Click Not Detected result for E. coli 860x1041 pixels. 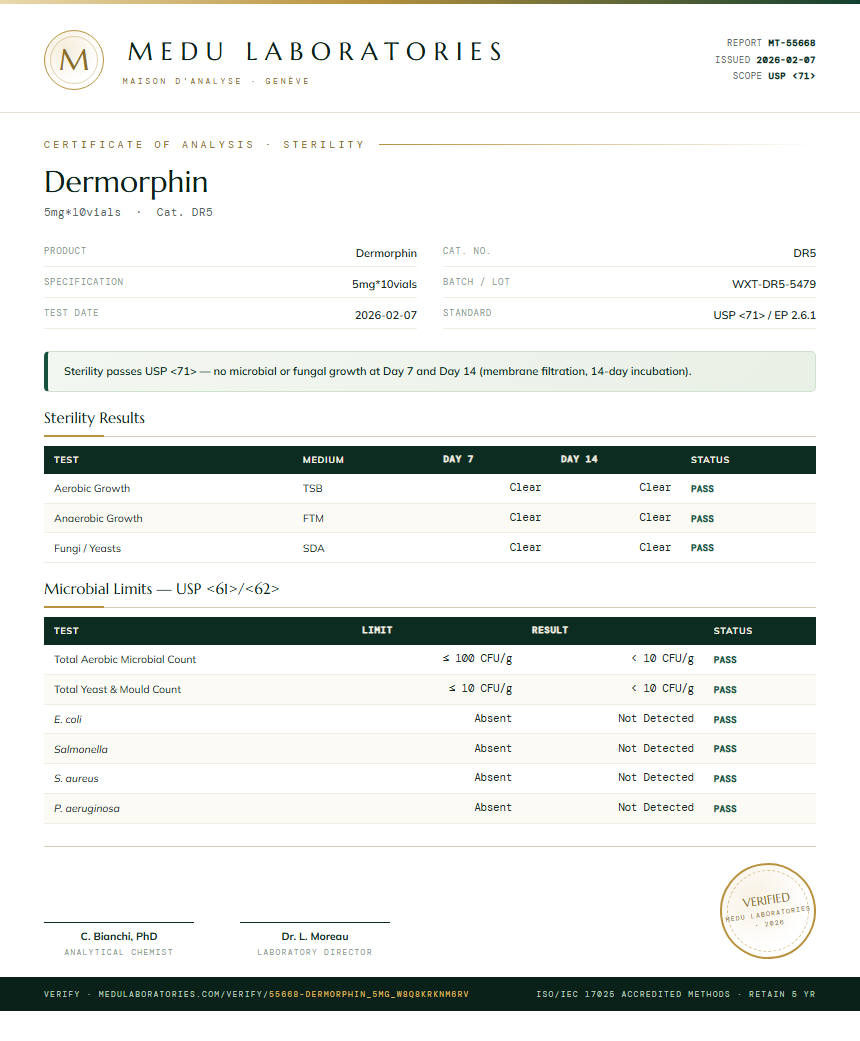click(x=656, y=718)
